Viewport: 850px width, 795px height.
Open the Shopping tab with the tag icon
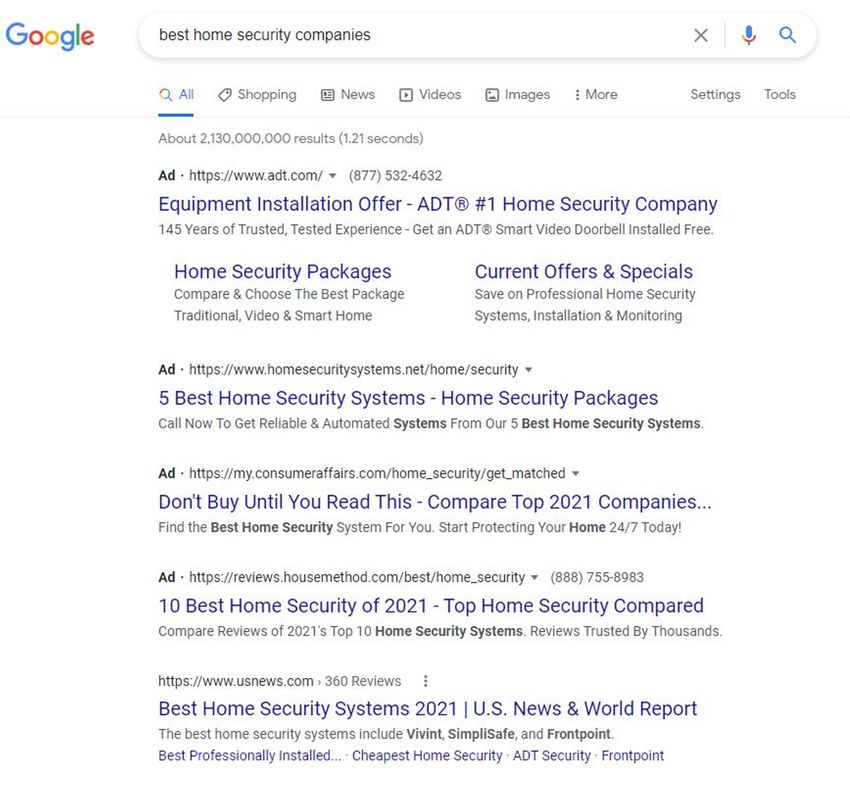pyautogui.click(x=257, y=95)
